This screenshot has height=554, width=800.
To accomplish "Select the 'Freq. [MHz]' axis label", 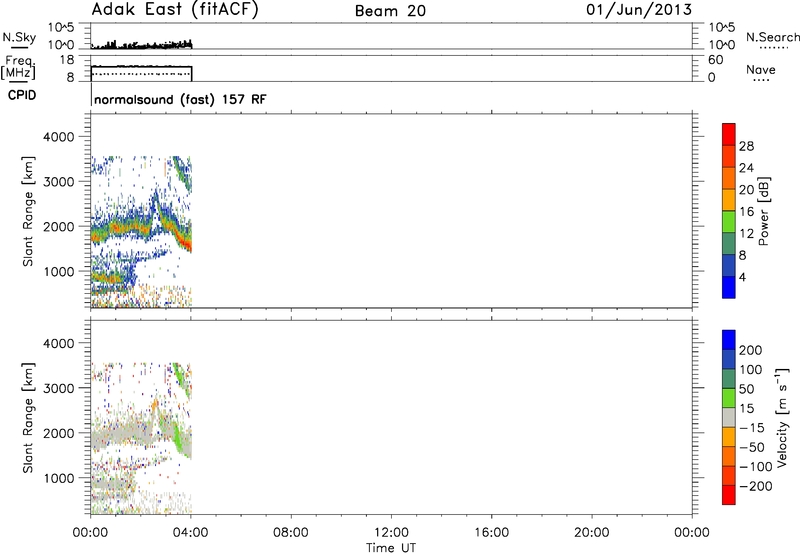I will 18,68.
